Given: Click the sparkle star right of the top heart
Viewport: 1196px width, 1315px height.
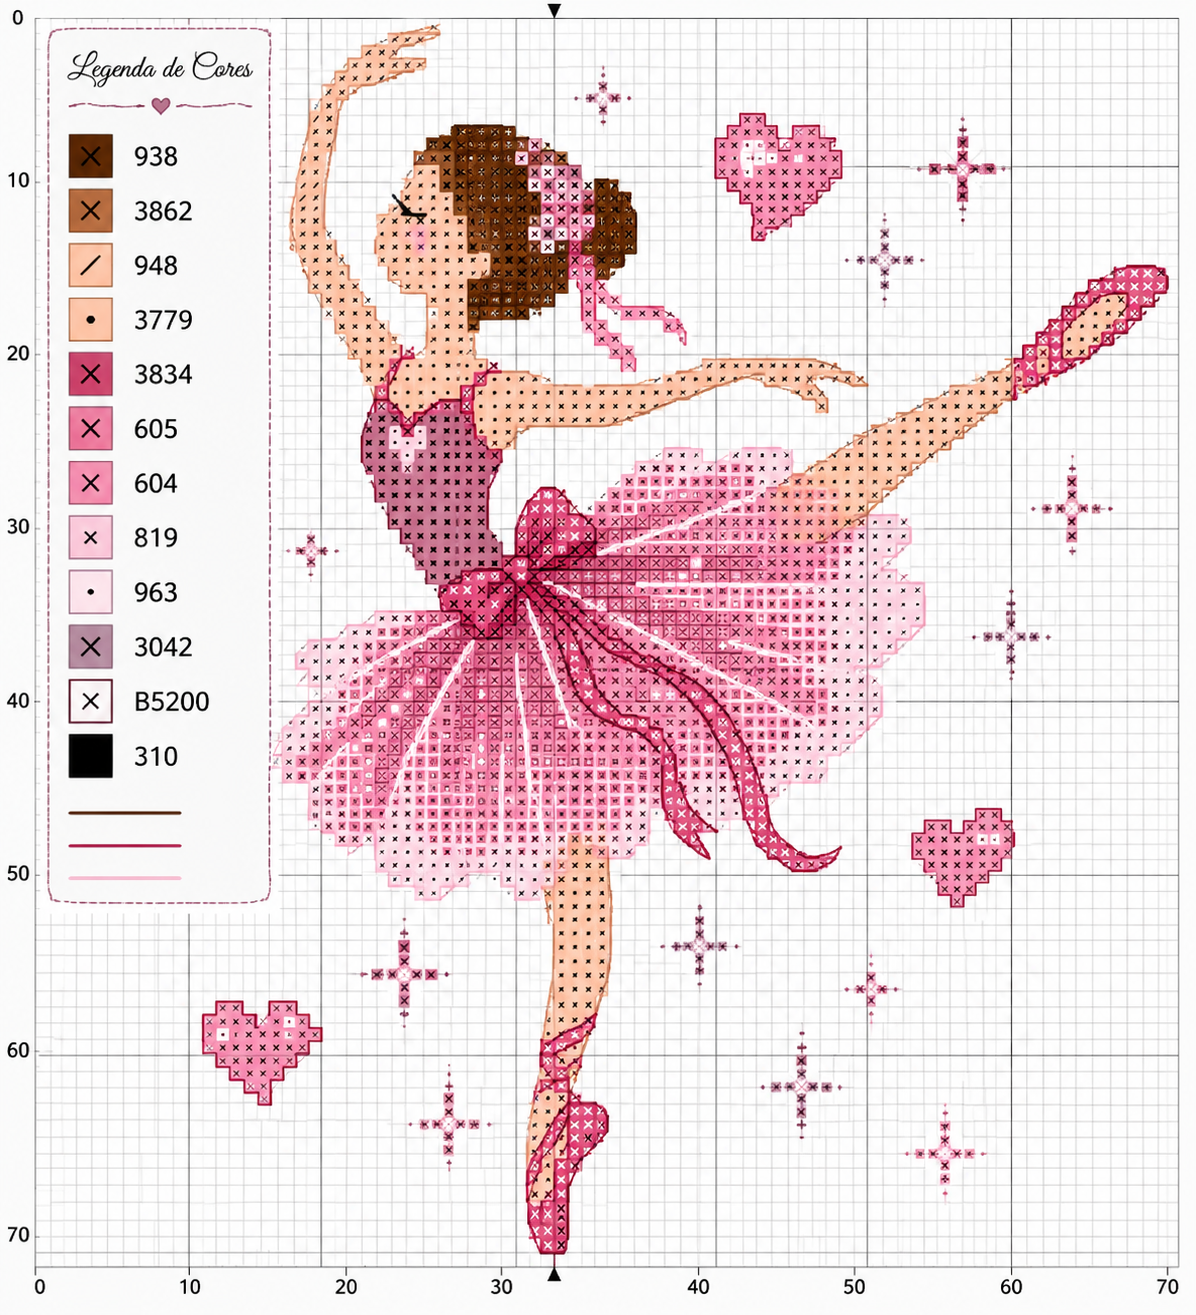Looking at the screenshot, I should click(x=962, y=169).
